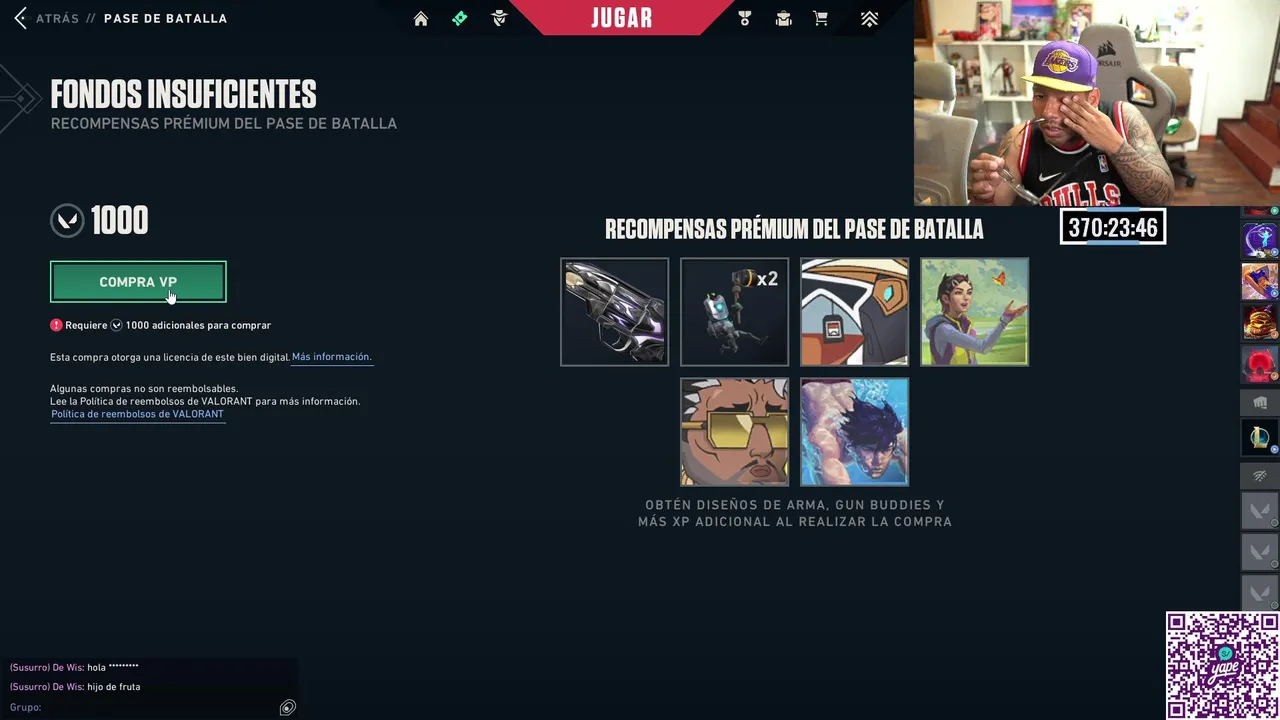The width and height of the screenshot is (1280, 720).
Task: Open the Más información link
Action: point(331,357)
